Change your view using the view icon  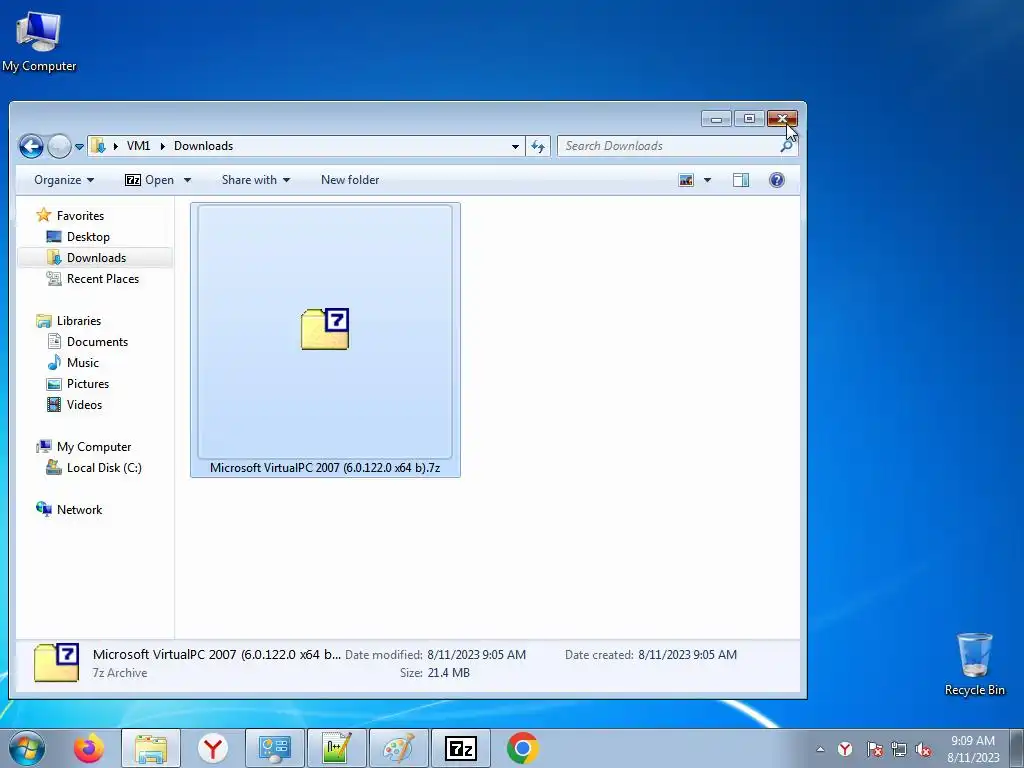pos(686,180)
